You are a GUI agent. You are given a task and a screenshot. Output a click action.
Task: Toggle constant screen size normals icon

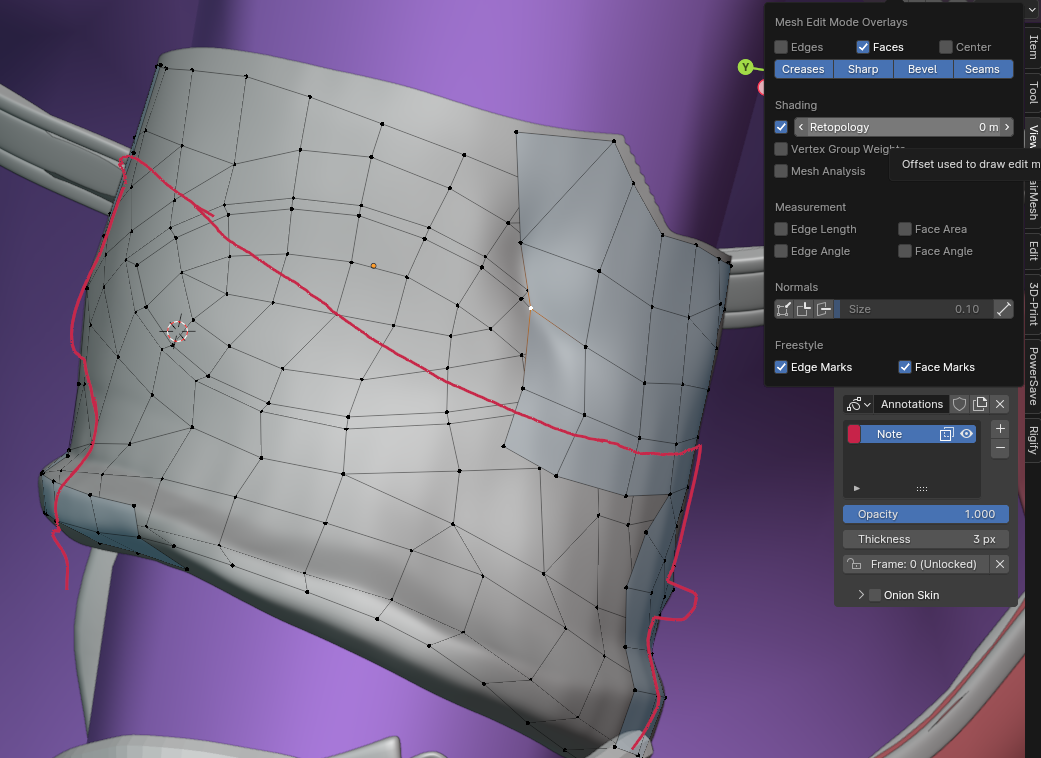tap(1003, 309)
